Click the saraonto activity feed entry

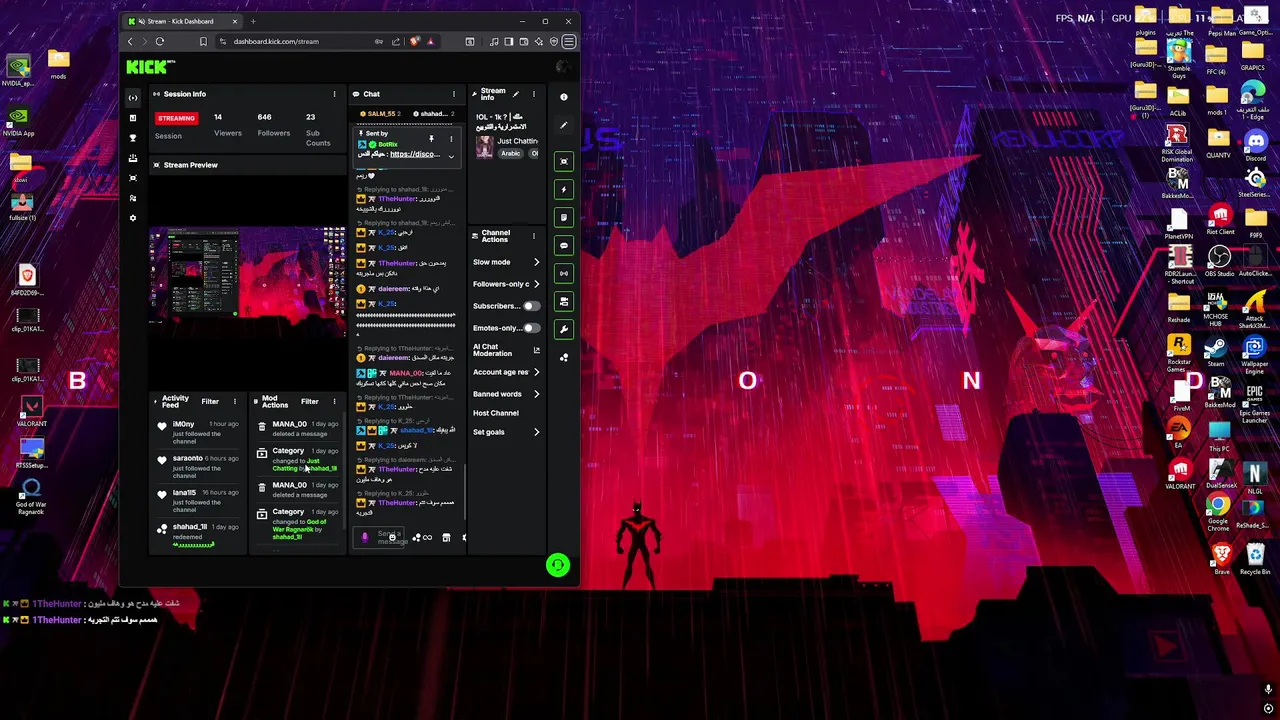tap(199, 466)
